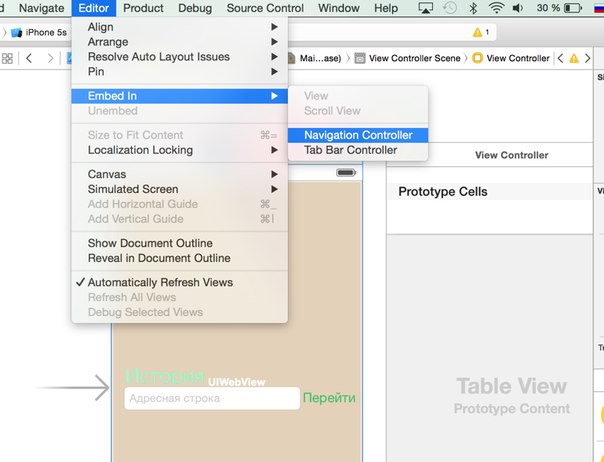
Task: Click View Controller breadcrumb item
Action: coord(511,59)
